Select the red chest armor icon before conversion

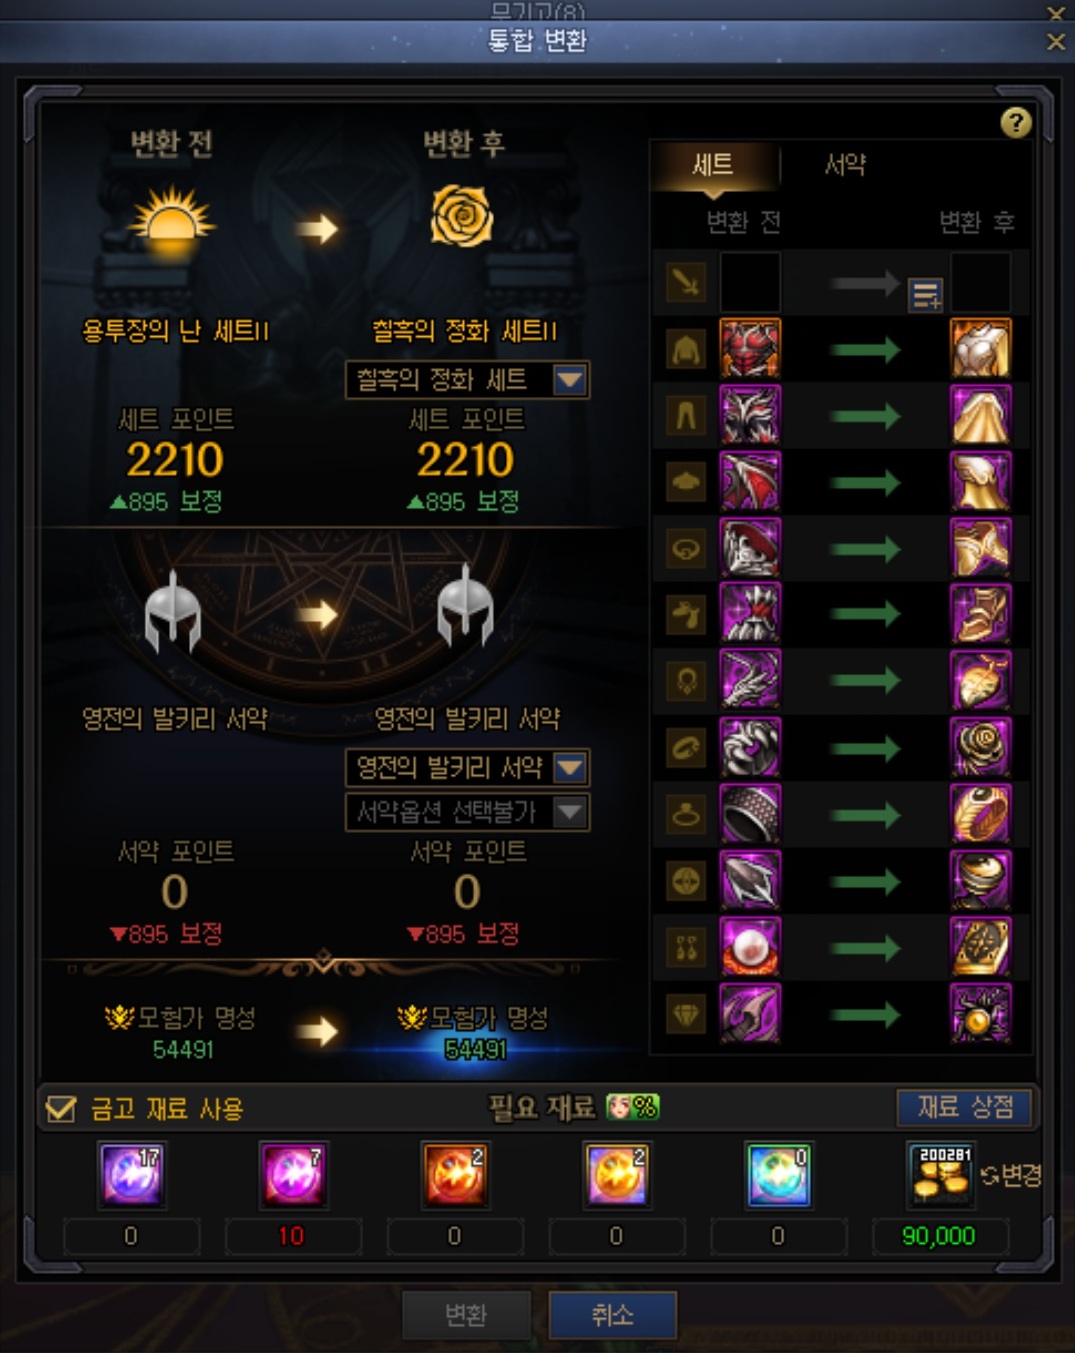point(750,348)
